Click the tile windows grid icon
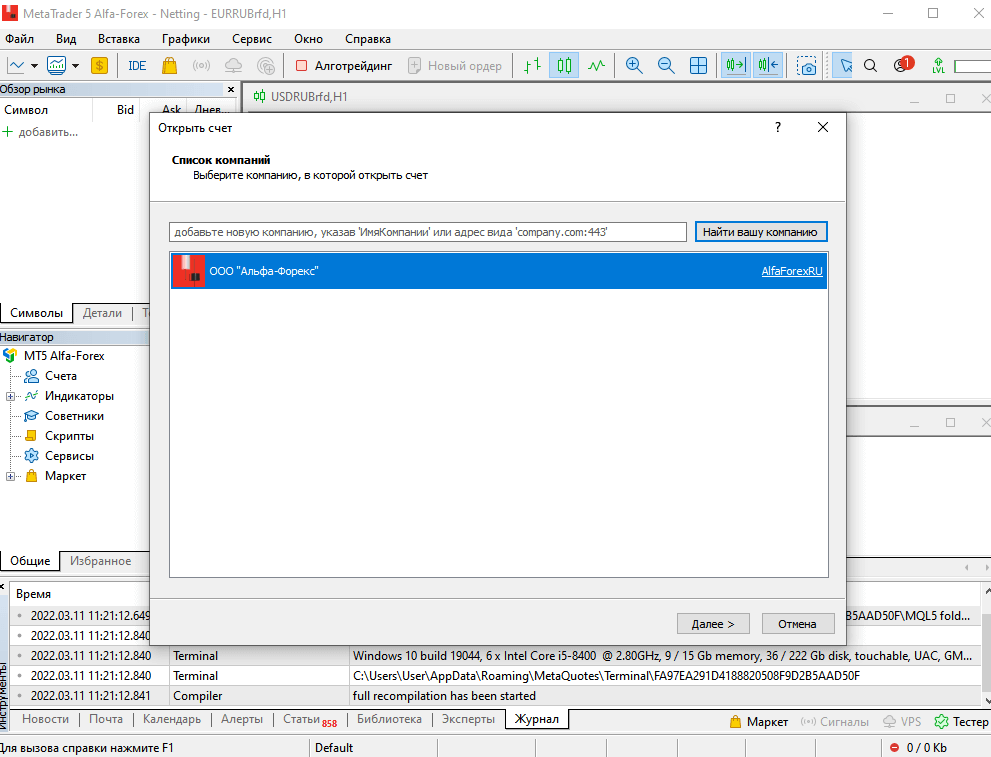 coord(699,66)
